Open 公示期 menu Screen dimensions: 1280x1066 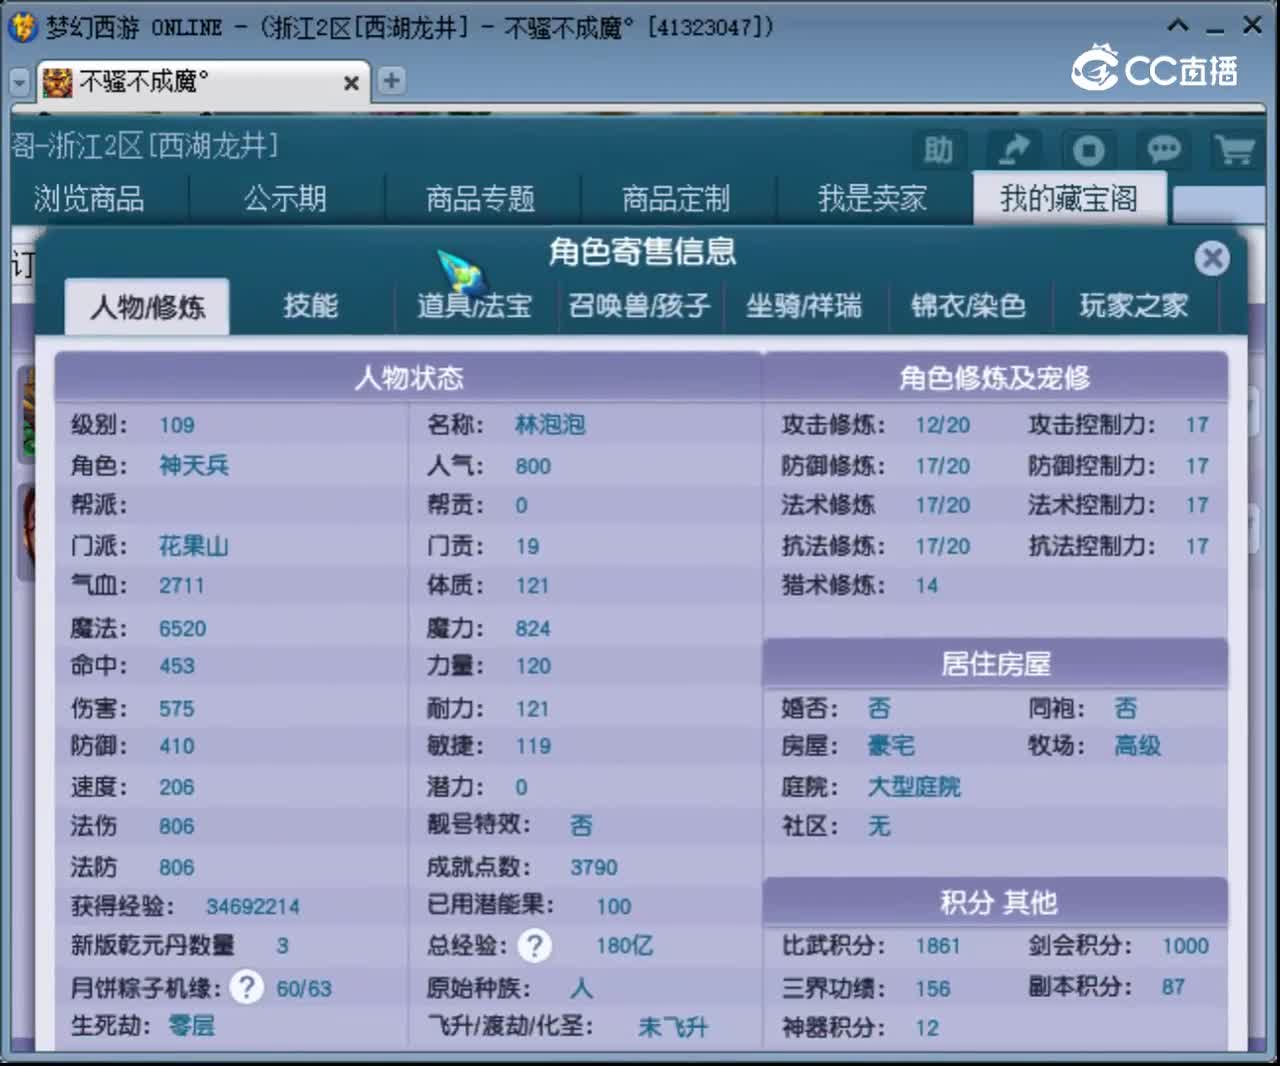click(x=285, y=199)
